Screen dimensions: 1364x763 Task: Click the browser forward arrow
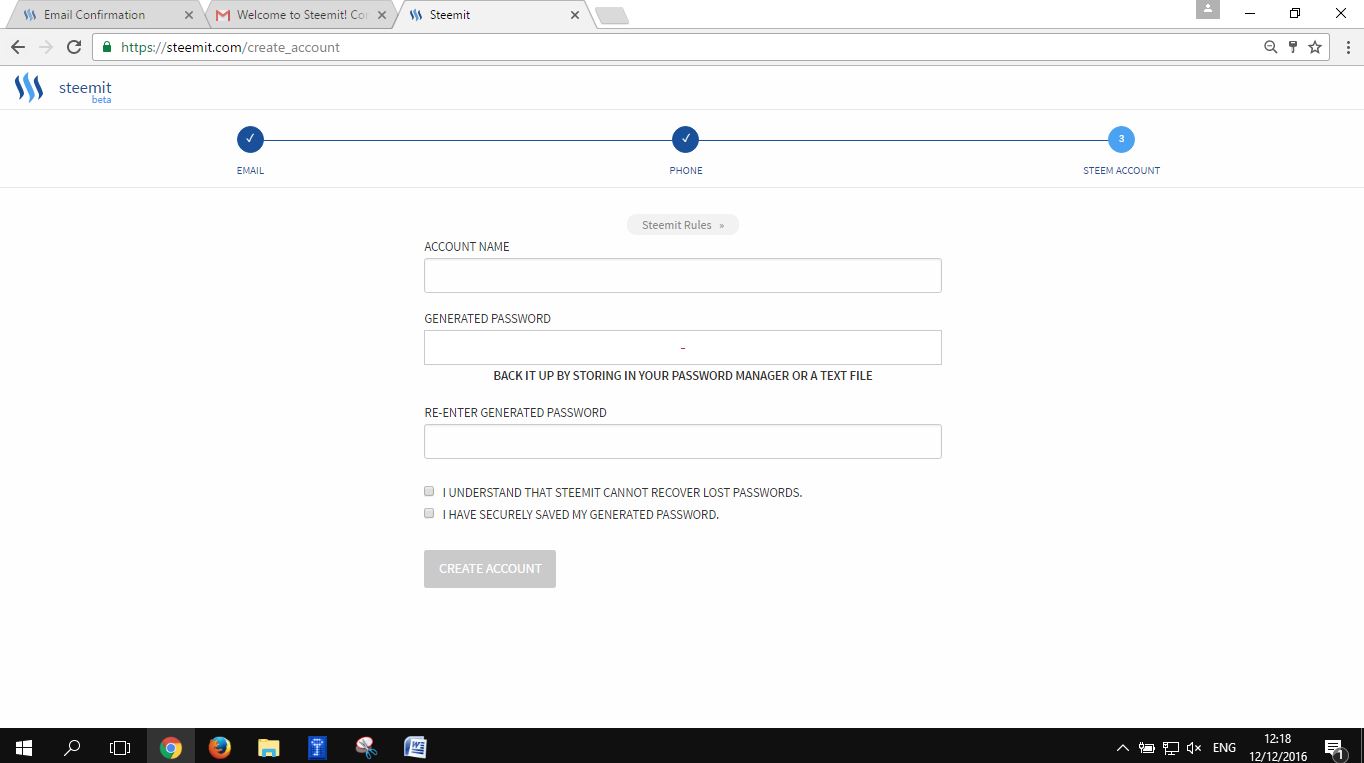pos(45,47)
